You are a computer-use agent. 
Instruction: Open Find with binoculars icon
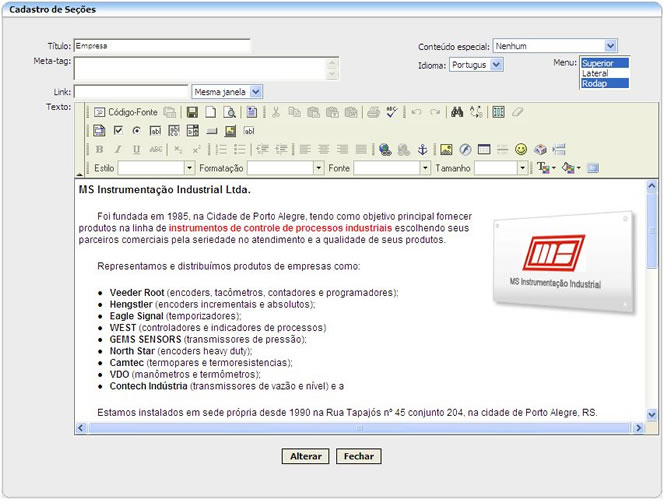[457, 112]
